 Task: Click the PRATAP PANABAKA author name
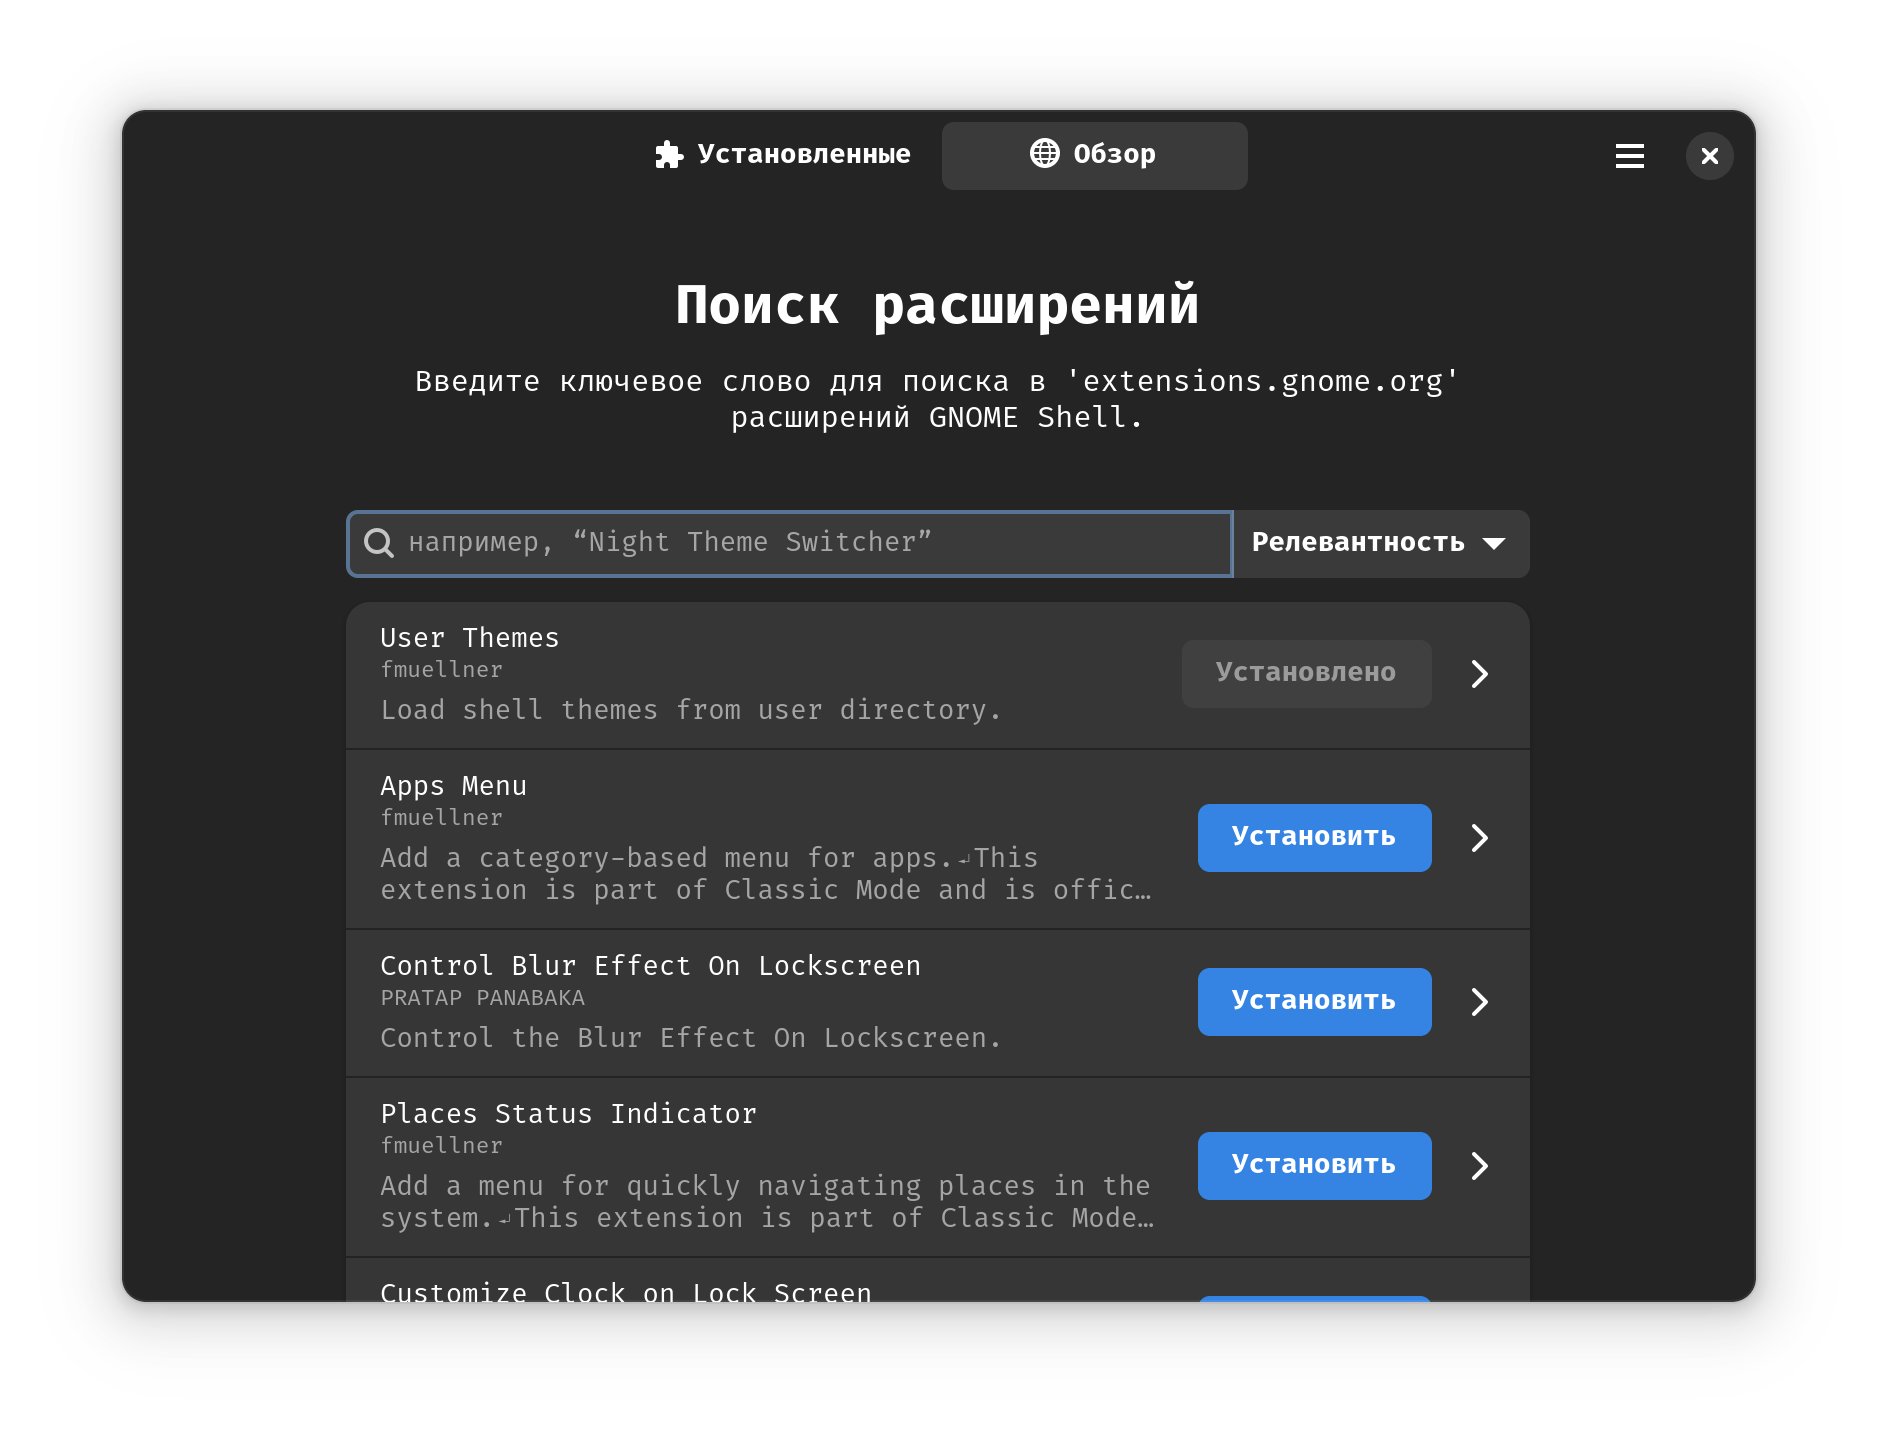482,998
